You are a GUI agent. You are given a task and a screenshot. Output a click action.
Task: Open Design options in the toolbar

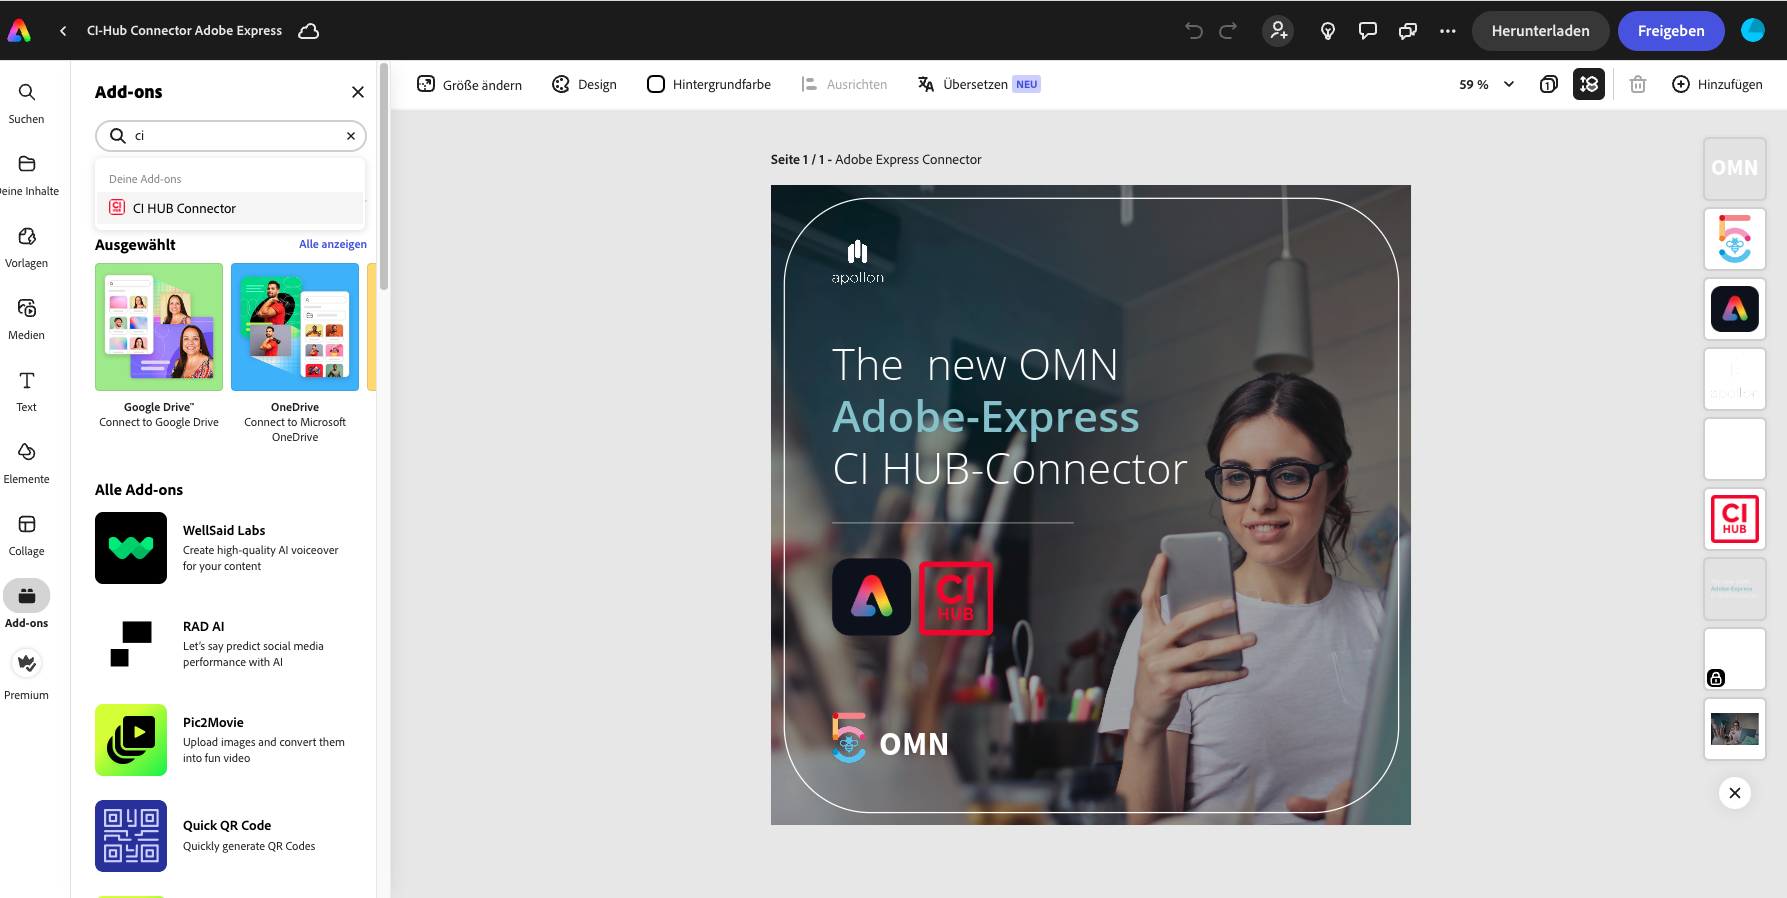[x=585, y=85]
